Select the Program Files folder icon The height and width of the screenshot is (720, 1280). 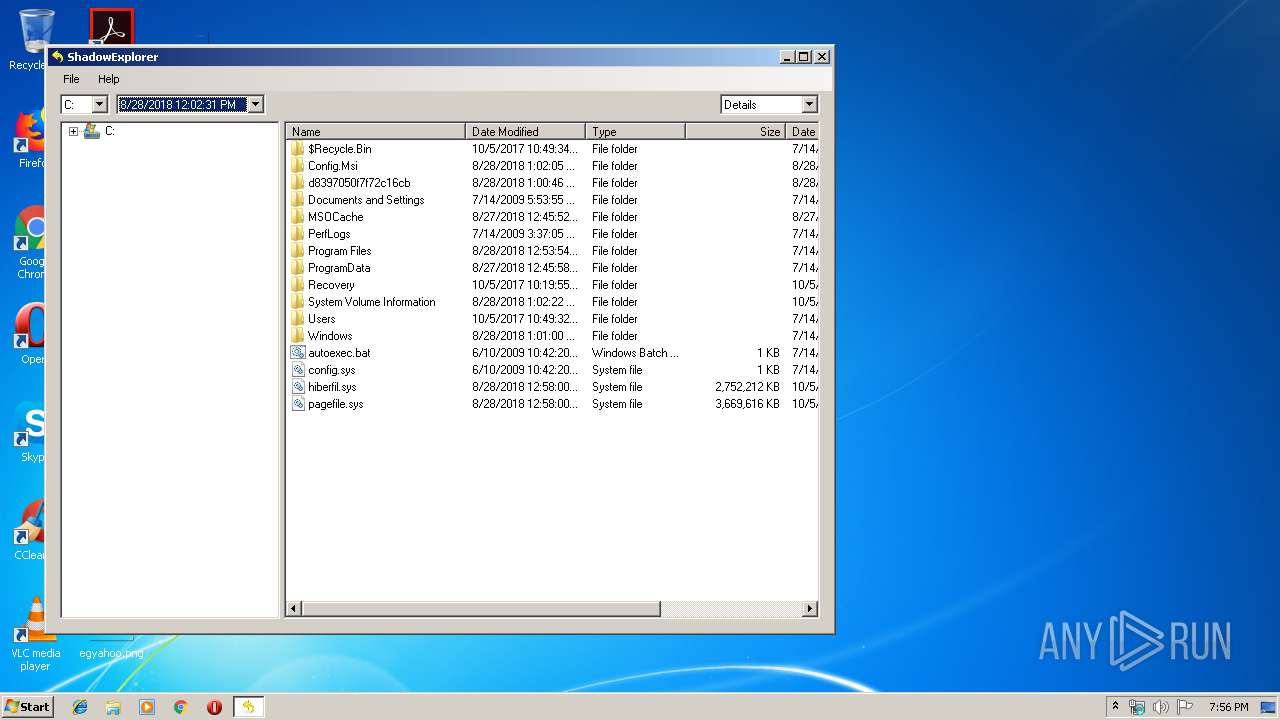(x=298, y=251)
